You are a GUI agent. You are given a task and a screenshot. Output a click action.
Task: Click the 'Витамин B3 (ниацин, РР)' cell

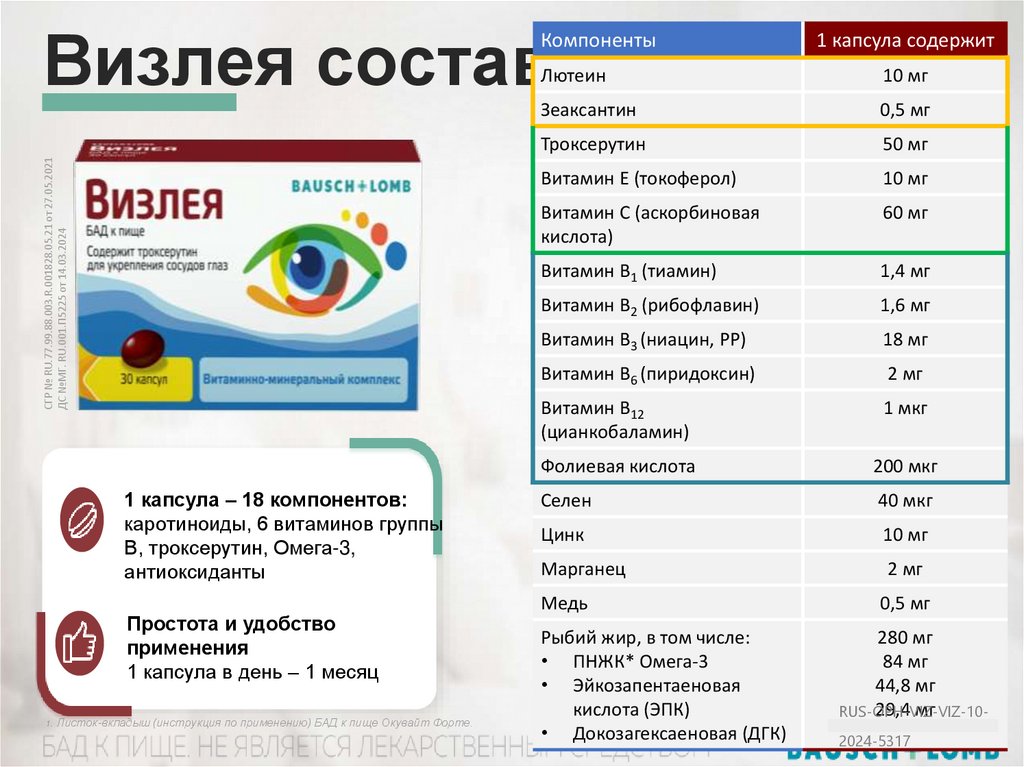667,340
